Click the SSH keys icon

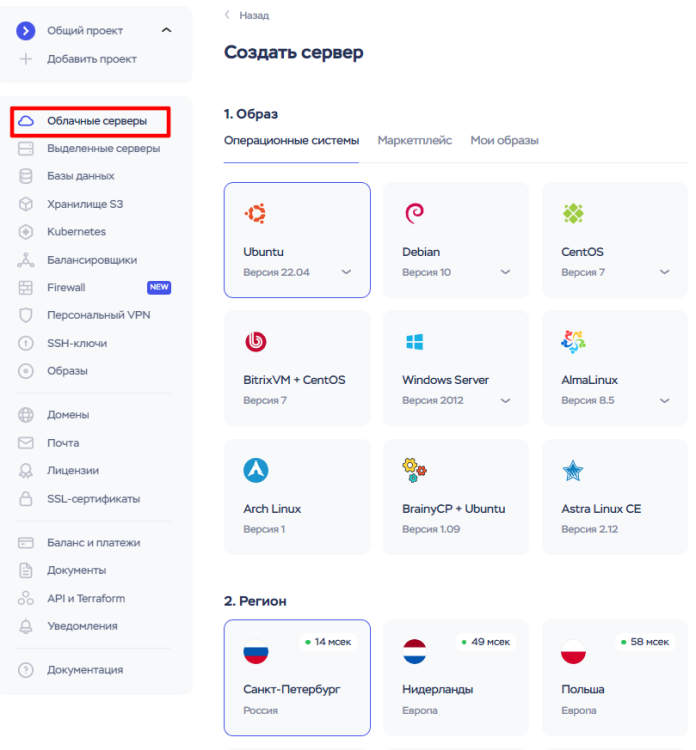pyautogui.click(x=26, y=343)
